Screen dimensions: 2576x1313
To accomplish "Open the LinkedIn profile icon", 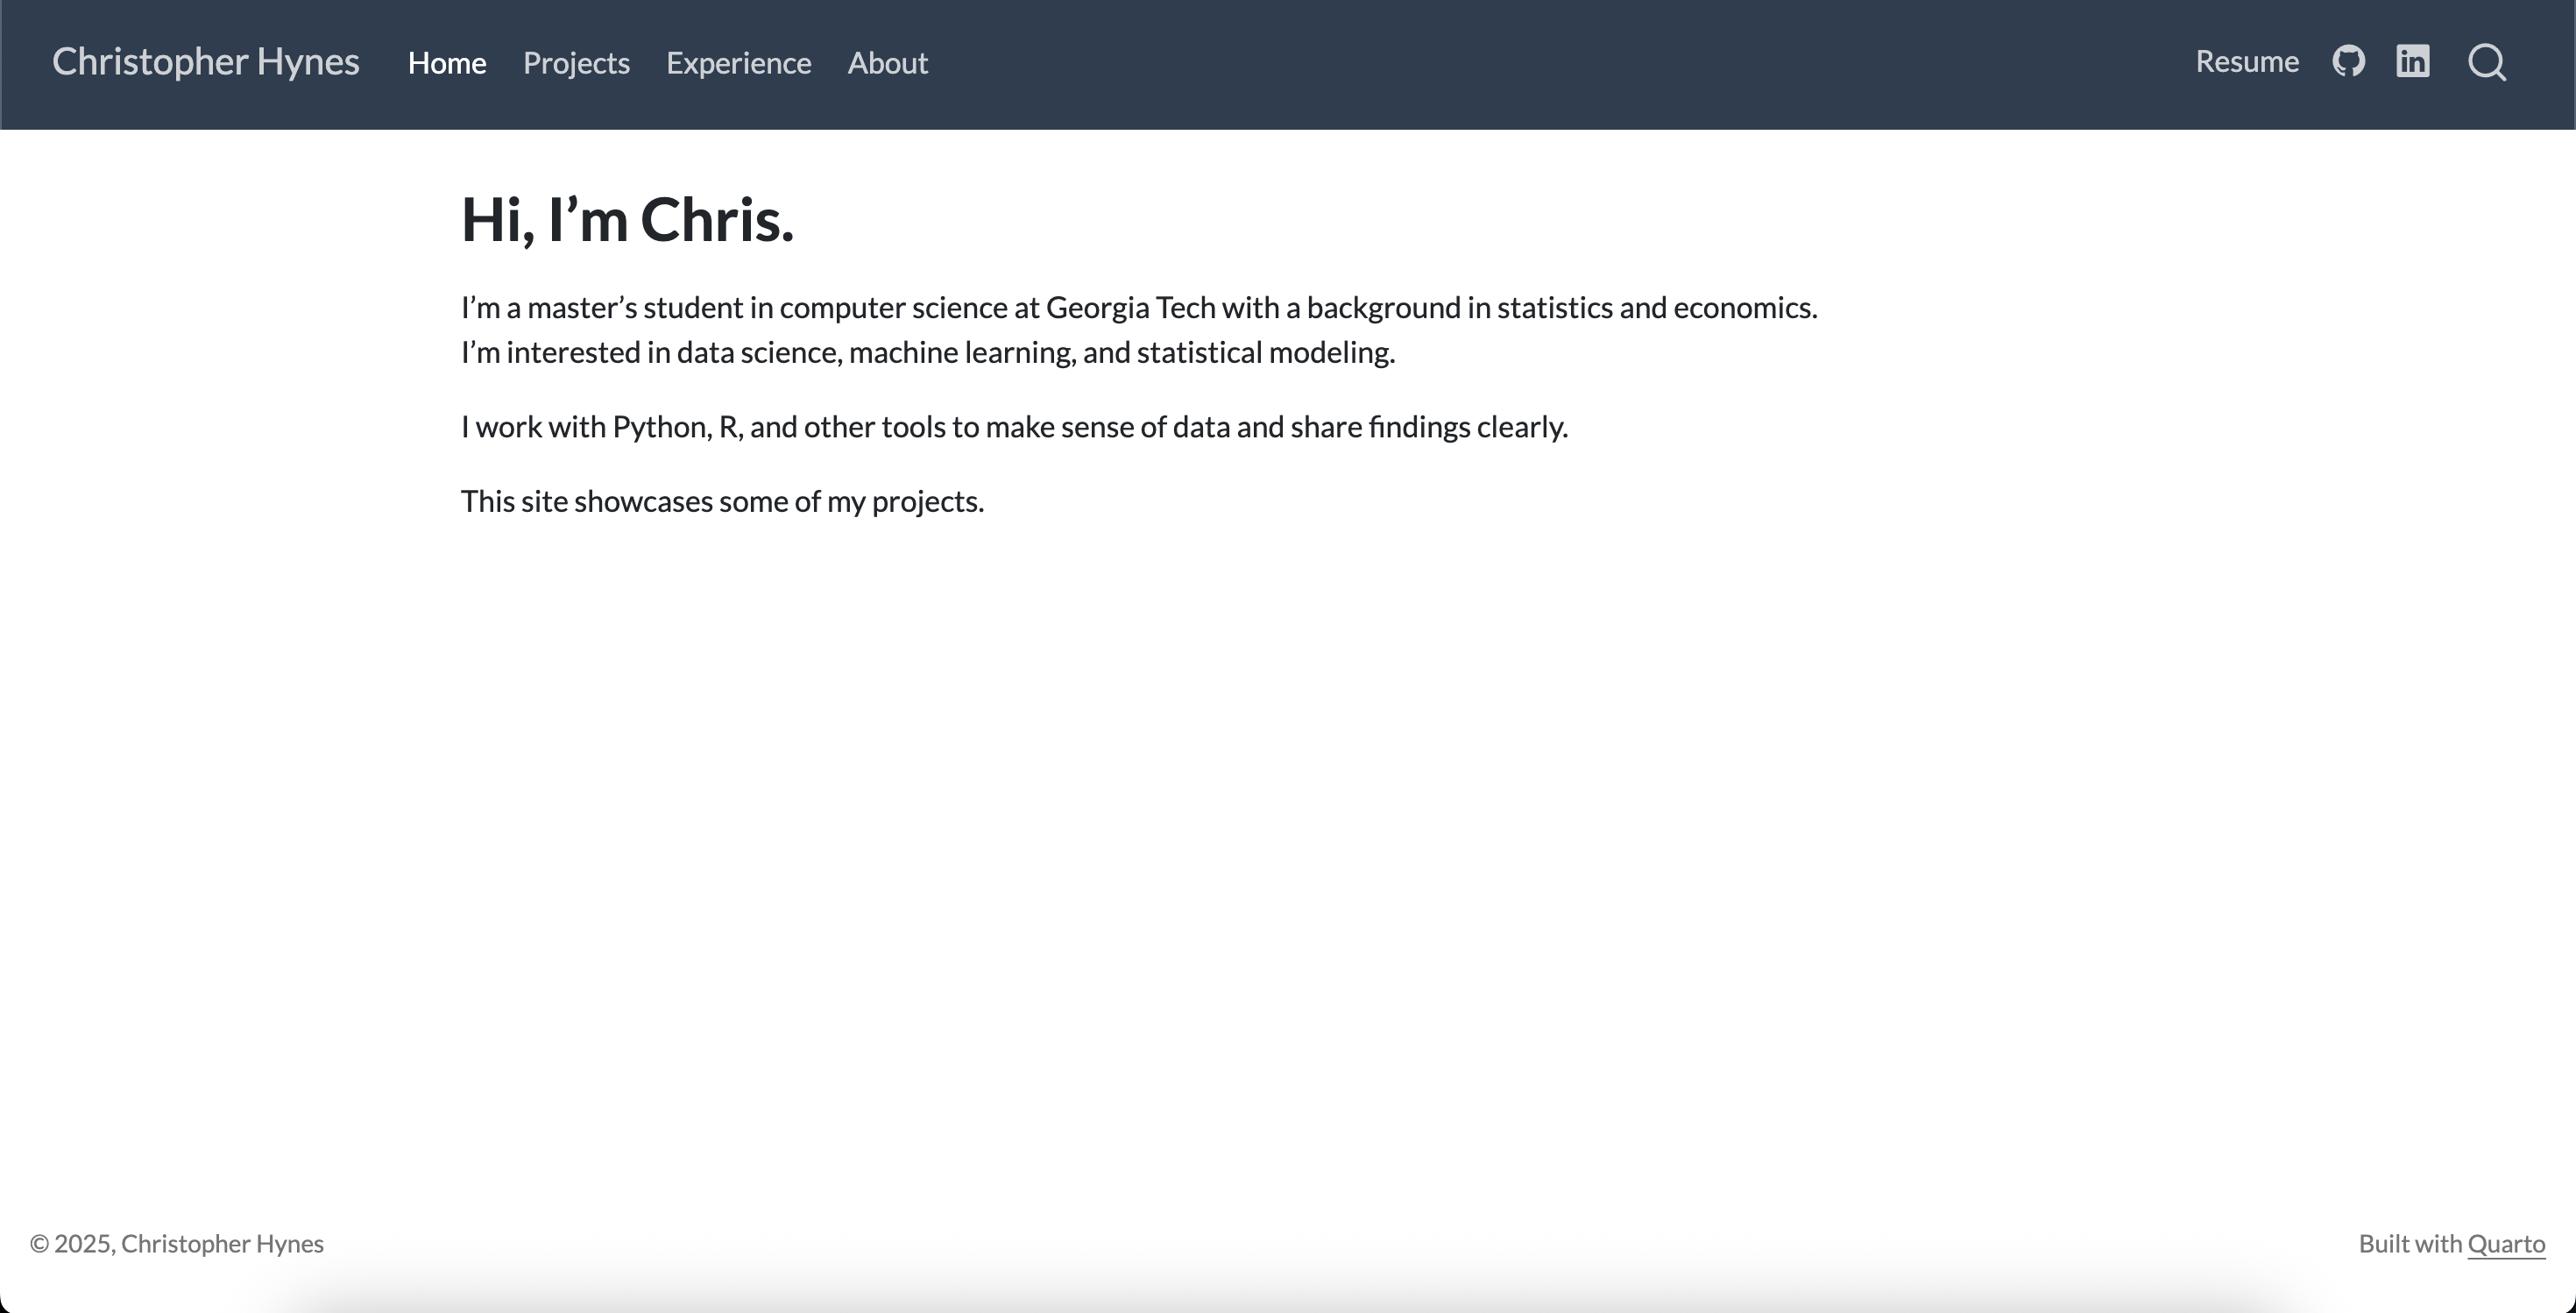I will pos(2412,62).
